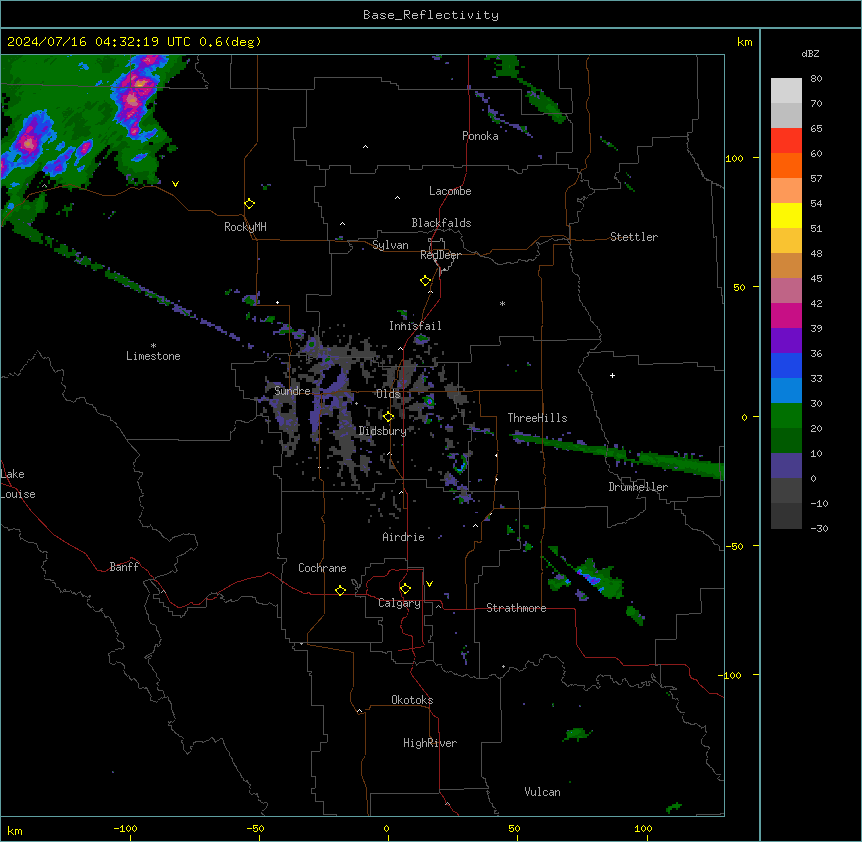862x842 pixels.
Task: Click the Limestone label
Action: (153, 356)
